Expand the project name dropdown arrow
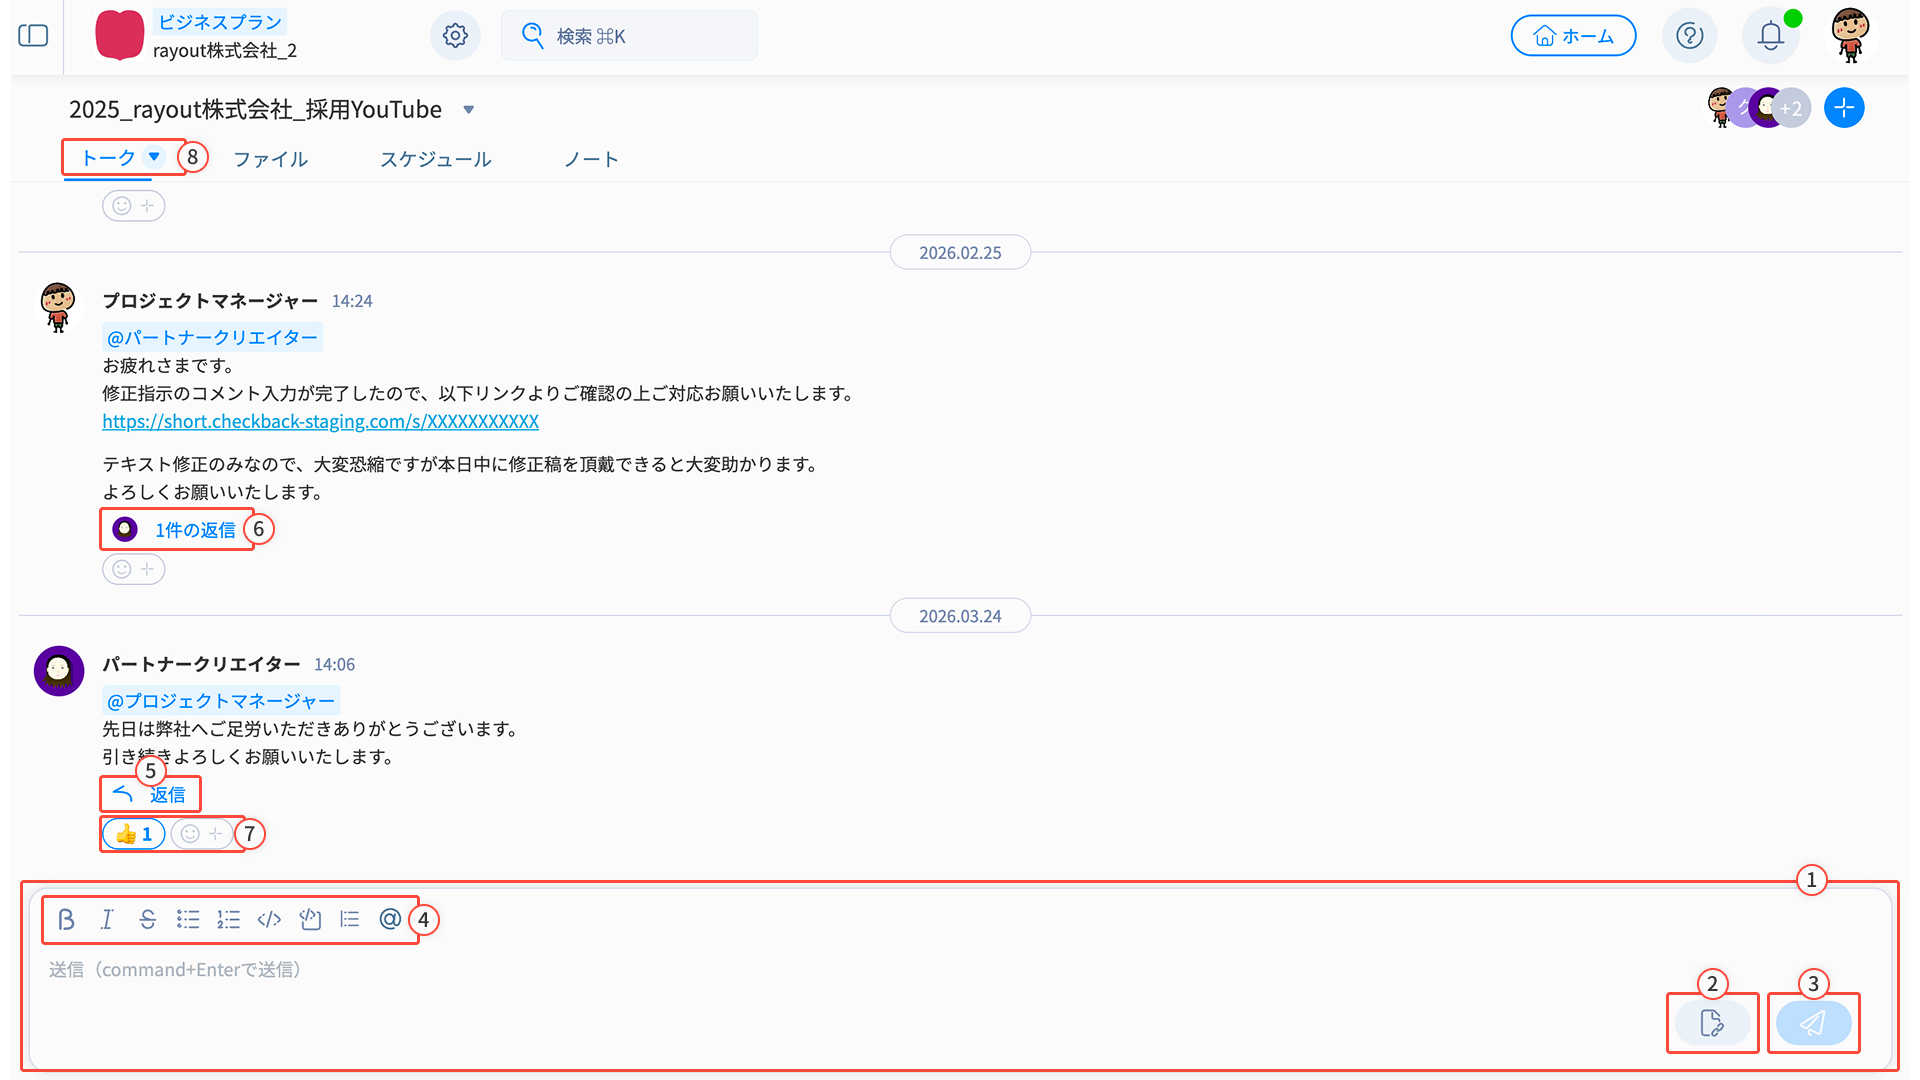The height and width of the screenshot is (1080, 1920). 468,110
